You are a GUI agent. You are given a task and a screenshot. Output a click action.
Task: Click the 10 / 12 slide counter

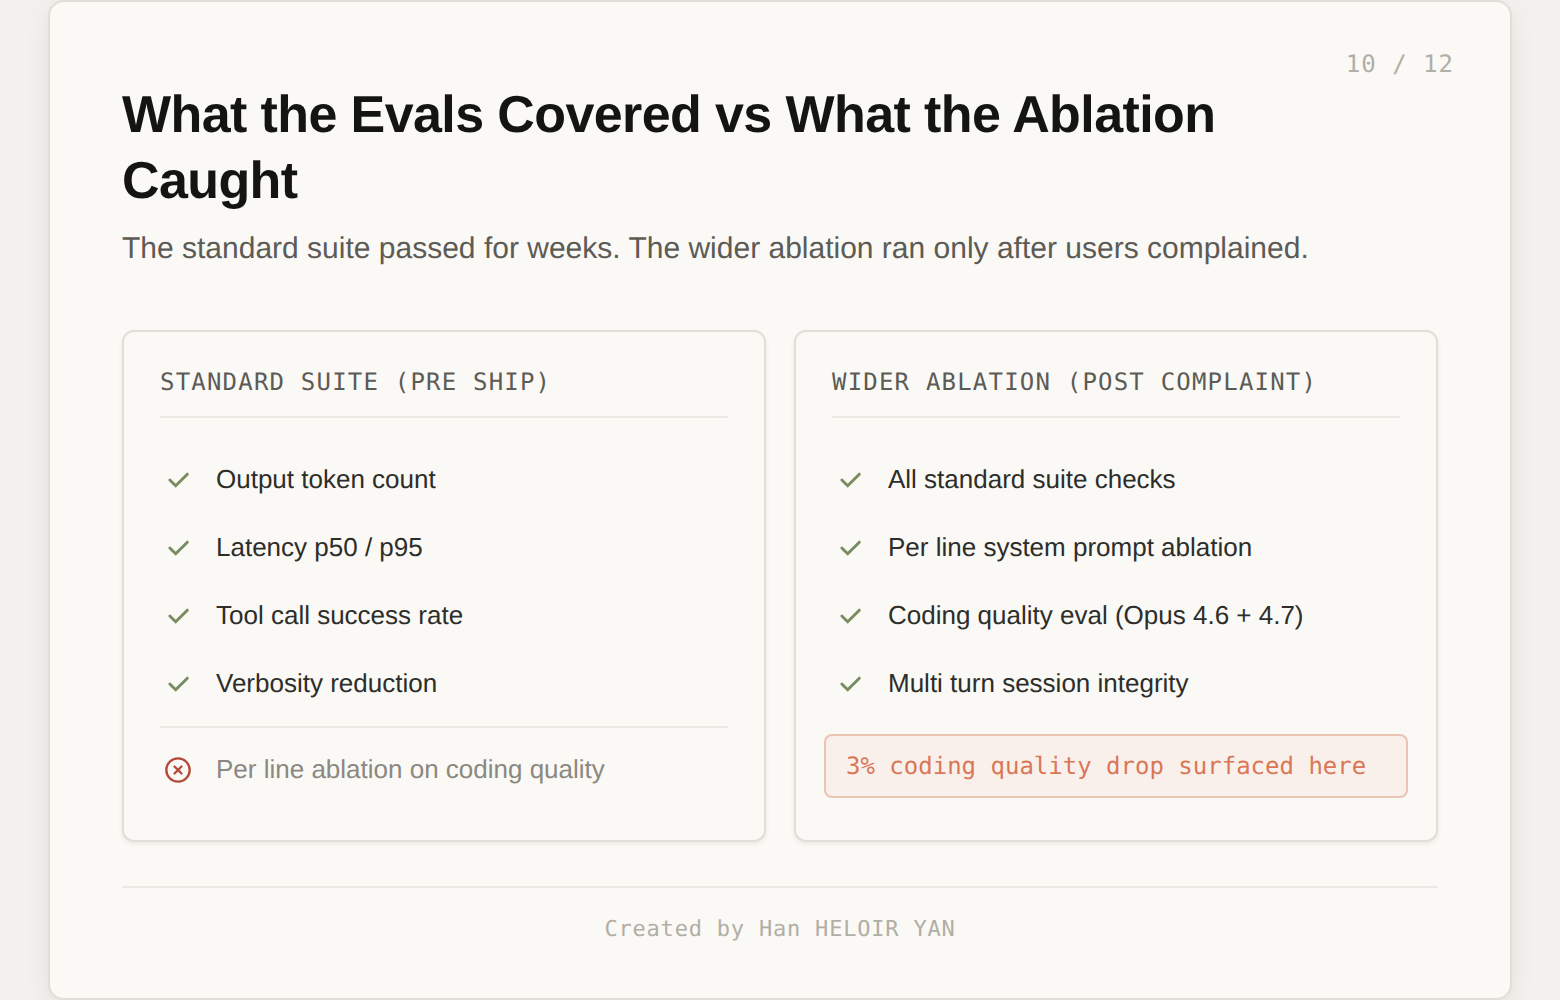coord(1399,64)
